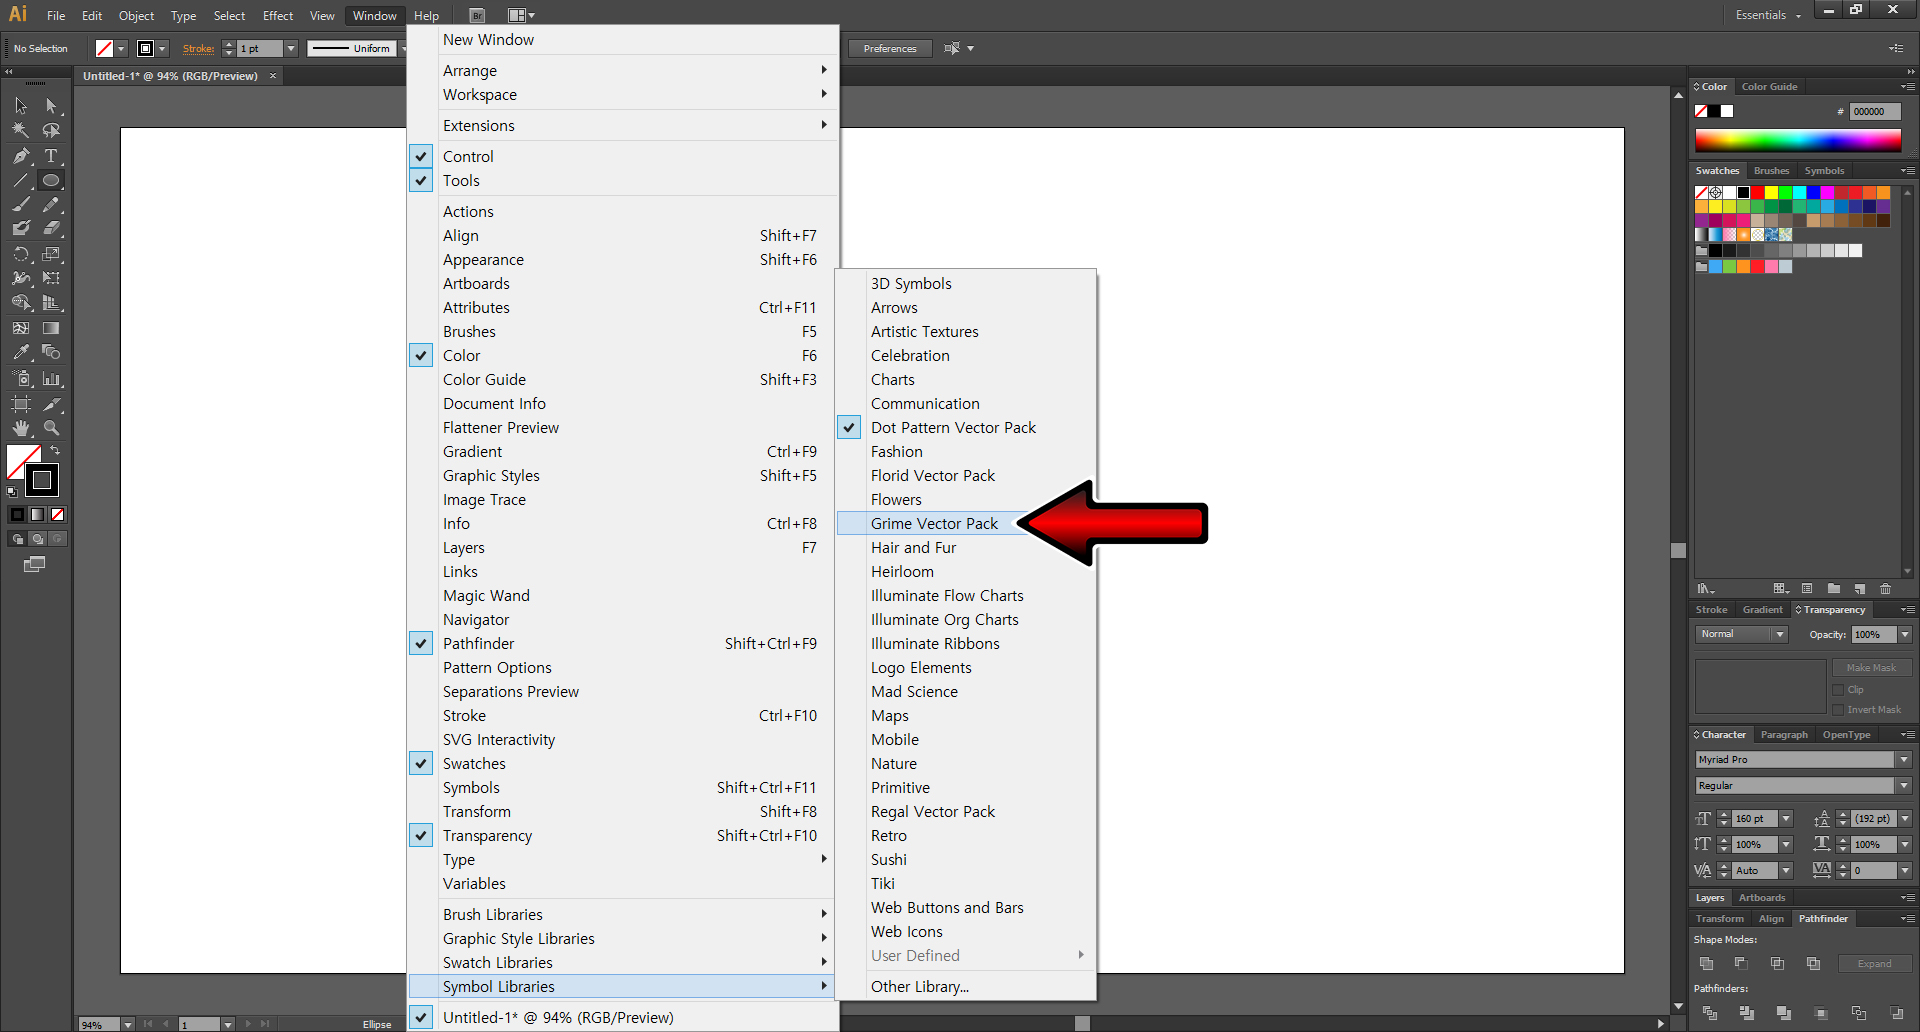This screenshot has width=1920, height=1032.
Task: Select the Line Segment tool
Action: [20, 180]
